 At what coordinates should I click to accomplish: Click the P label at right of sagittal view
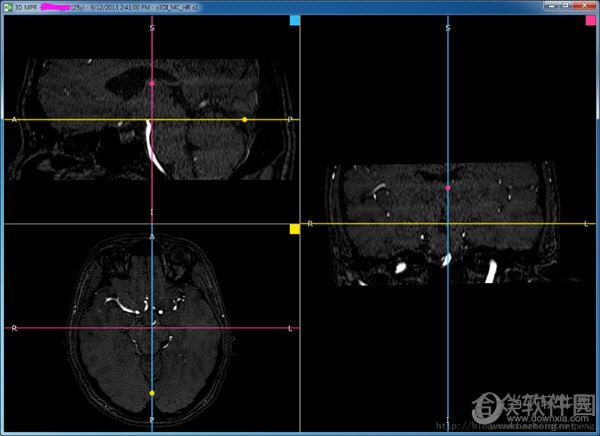tap(290, 120)
